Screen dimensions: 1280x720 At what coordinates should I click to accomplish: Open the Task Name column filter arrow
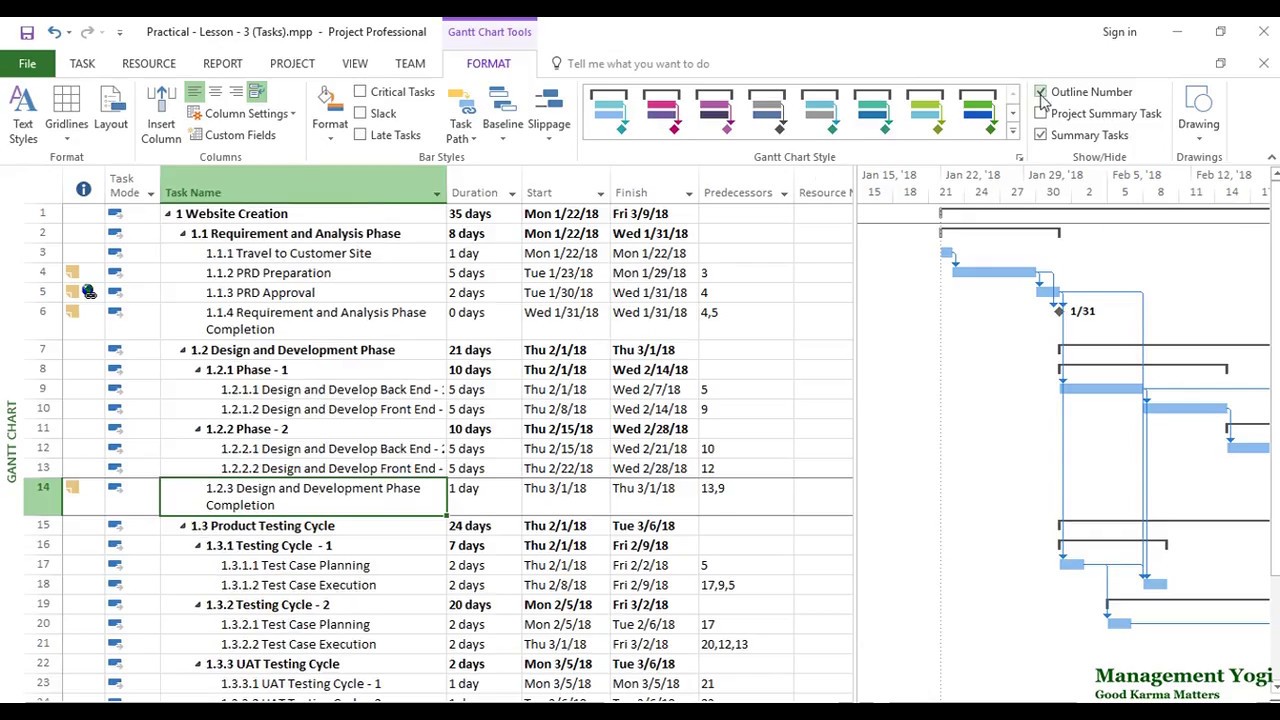(x=437, y=193)
